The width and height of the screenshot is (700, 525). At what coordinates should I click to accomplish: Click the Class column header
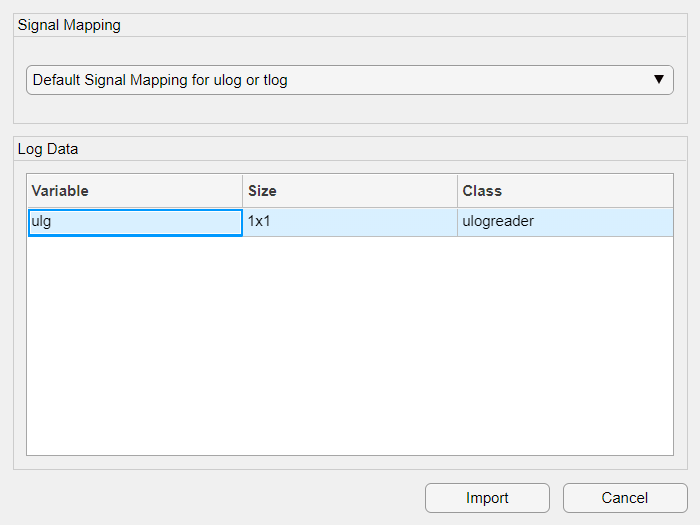[x=565, y=191]
